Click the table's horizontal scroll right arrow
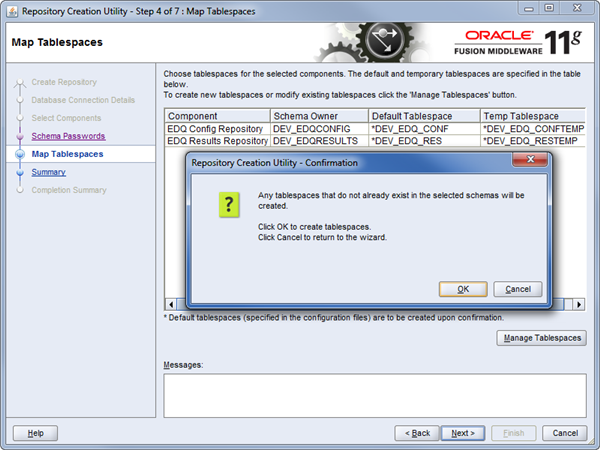The image size is (600, 450). pyautogui.click(x=579, y=305)
